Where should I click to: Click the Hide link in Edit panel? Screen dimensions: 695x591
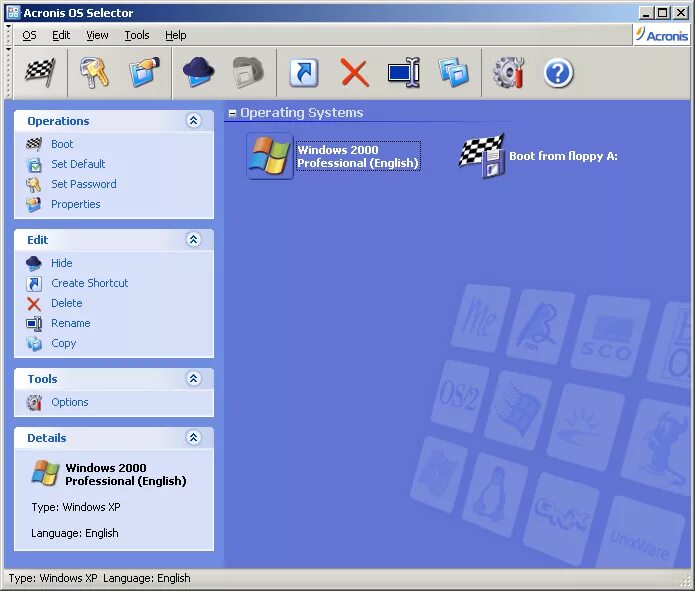tap(62, 263)
